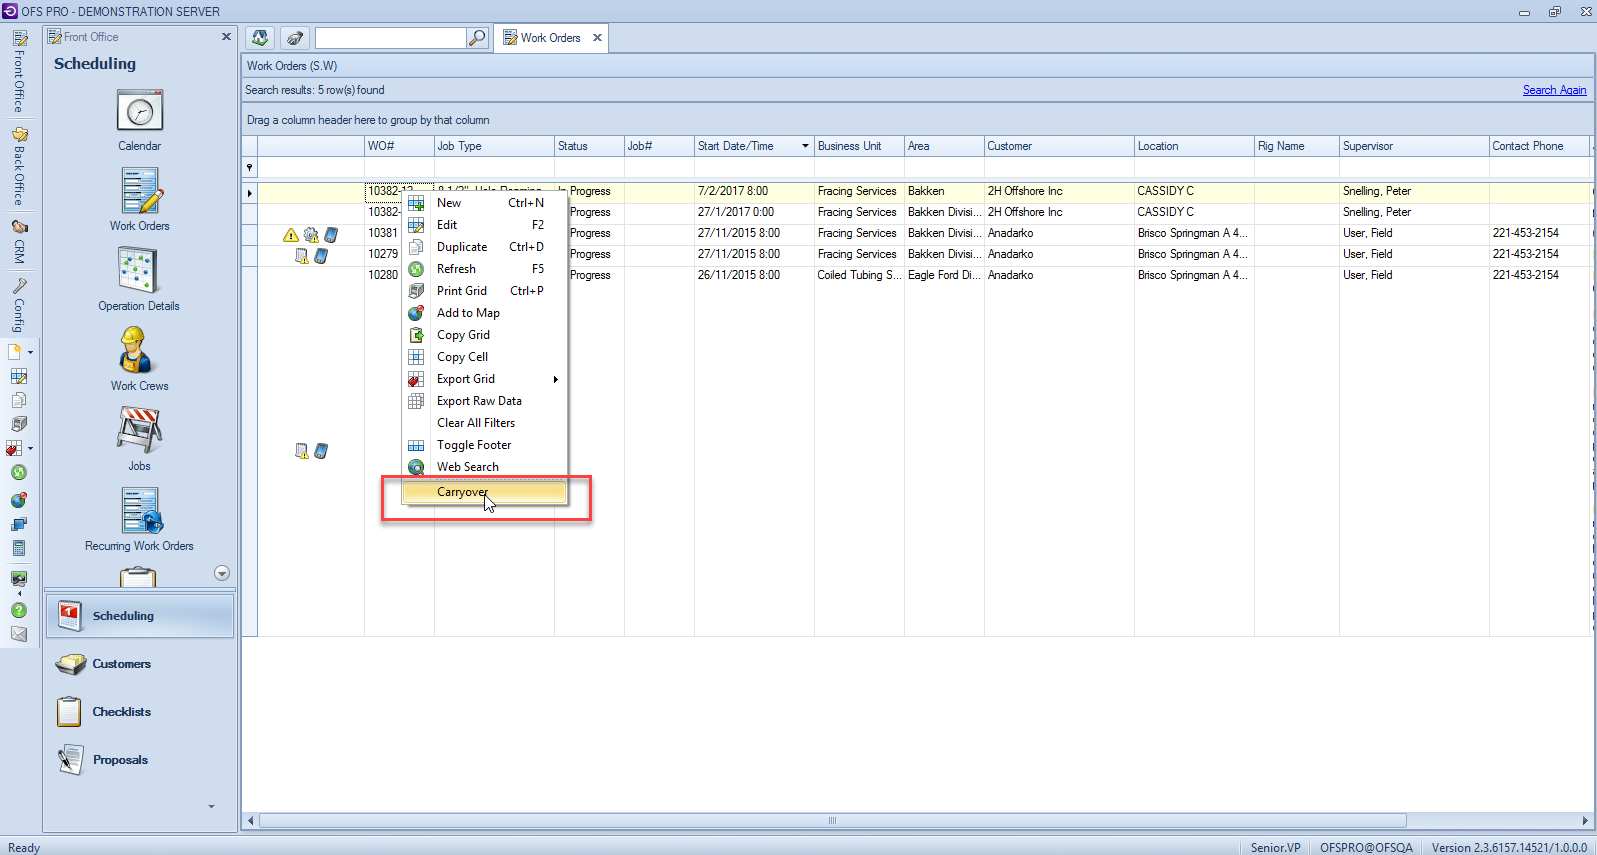Choose Edit from the context menu

click(x=484, y=225)
